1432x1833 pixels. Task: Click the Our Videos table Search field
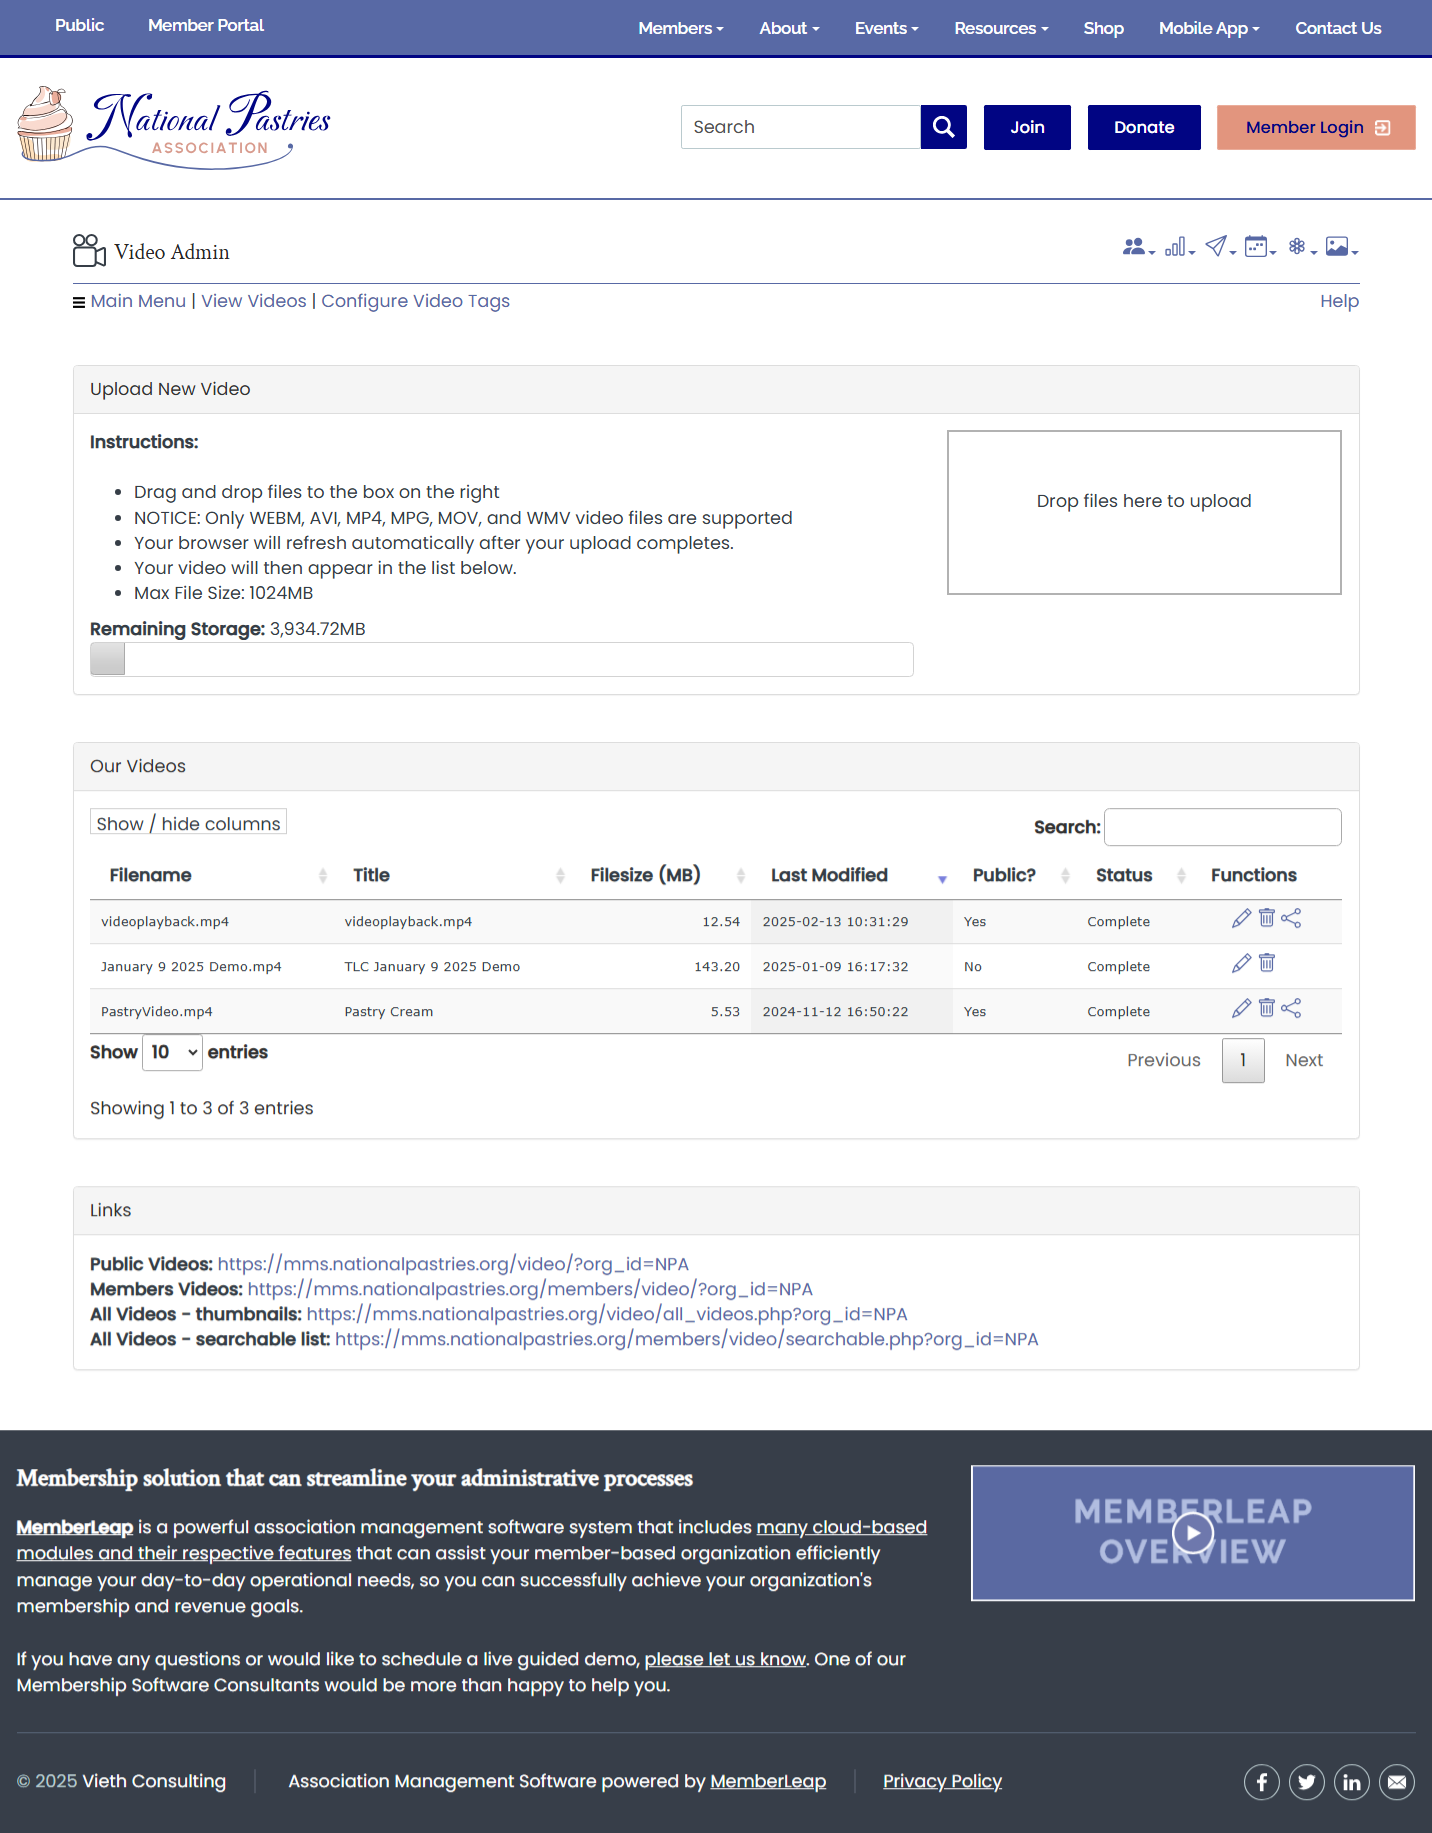tap(1222, 827)
